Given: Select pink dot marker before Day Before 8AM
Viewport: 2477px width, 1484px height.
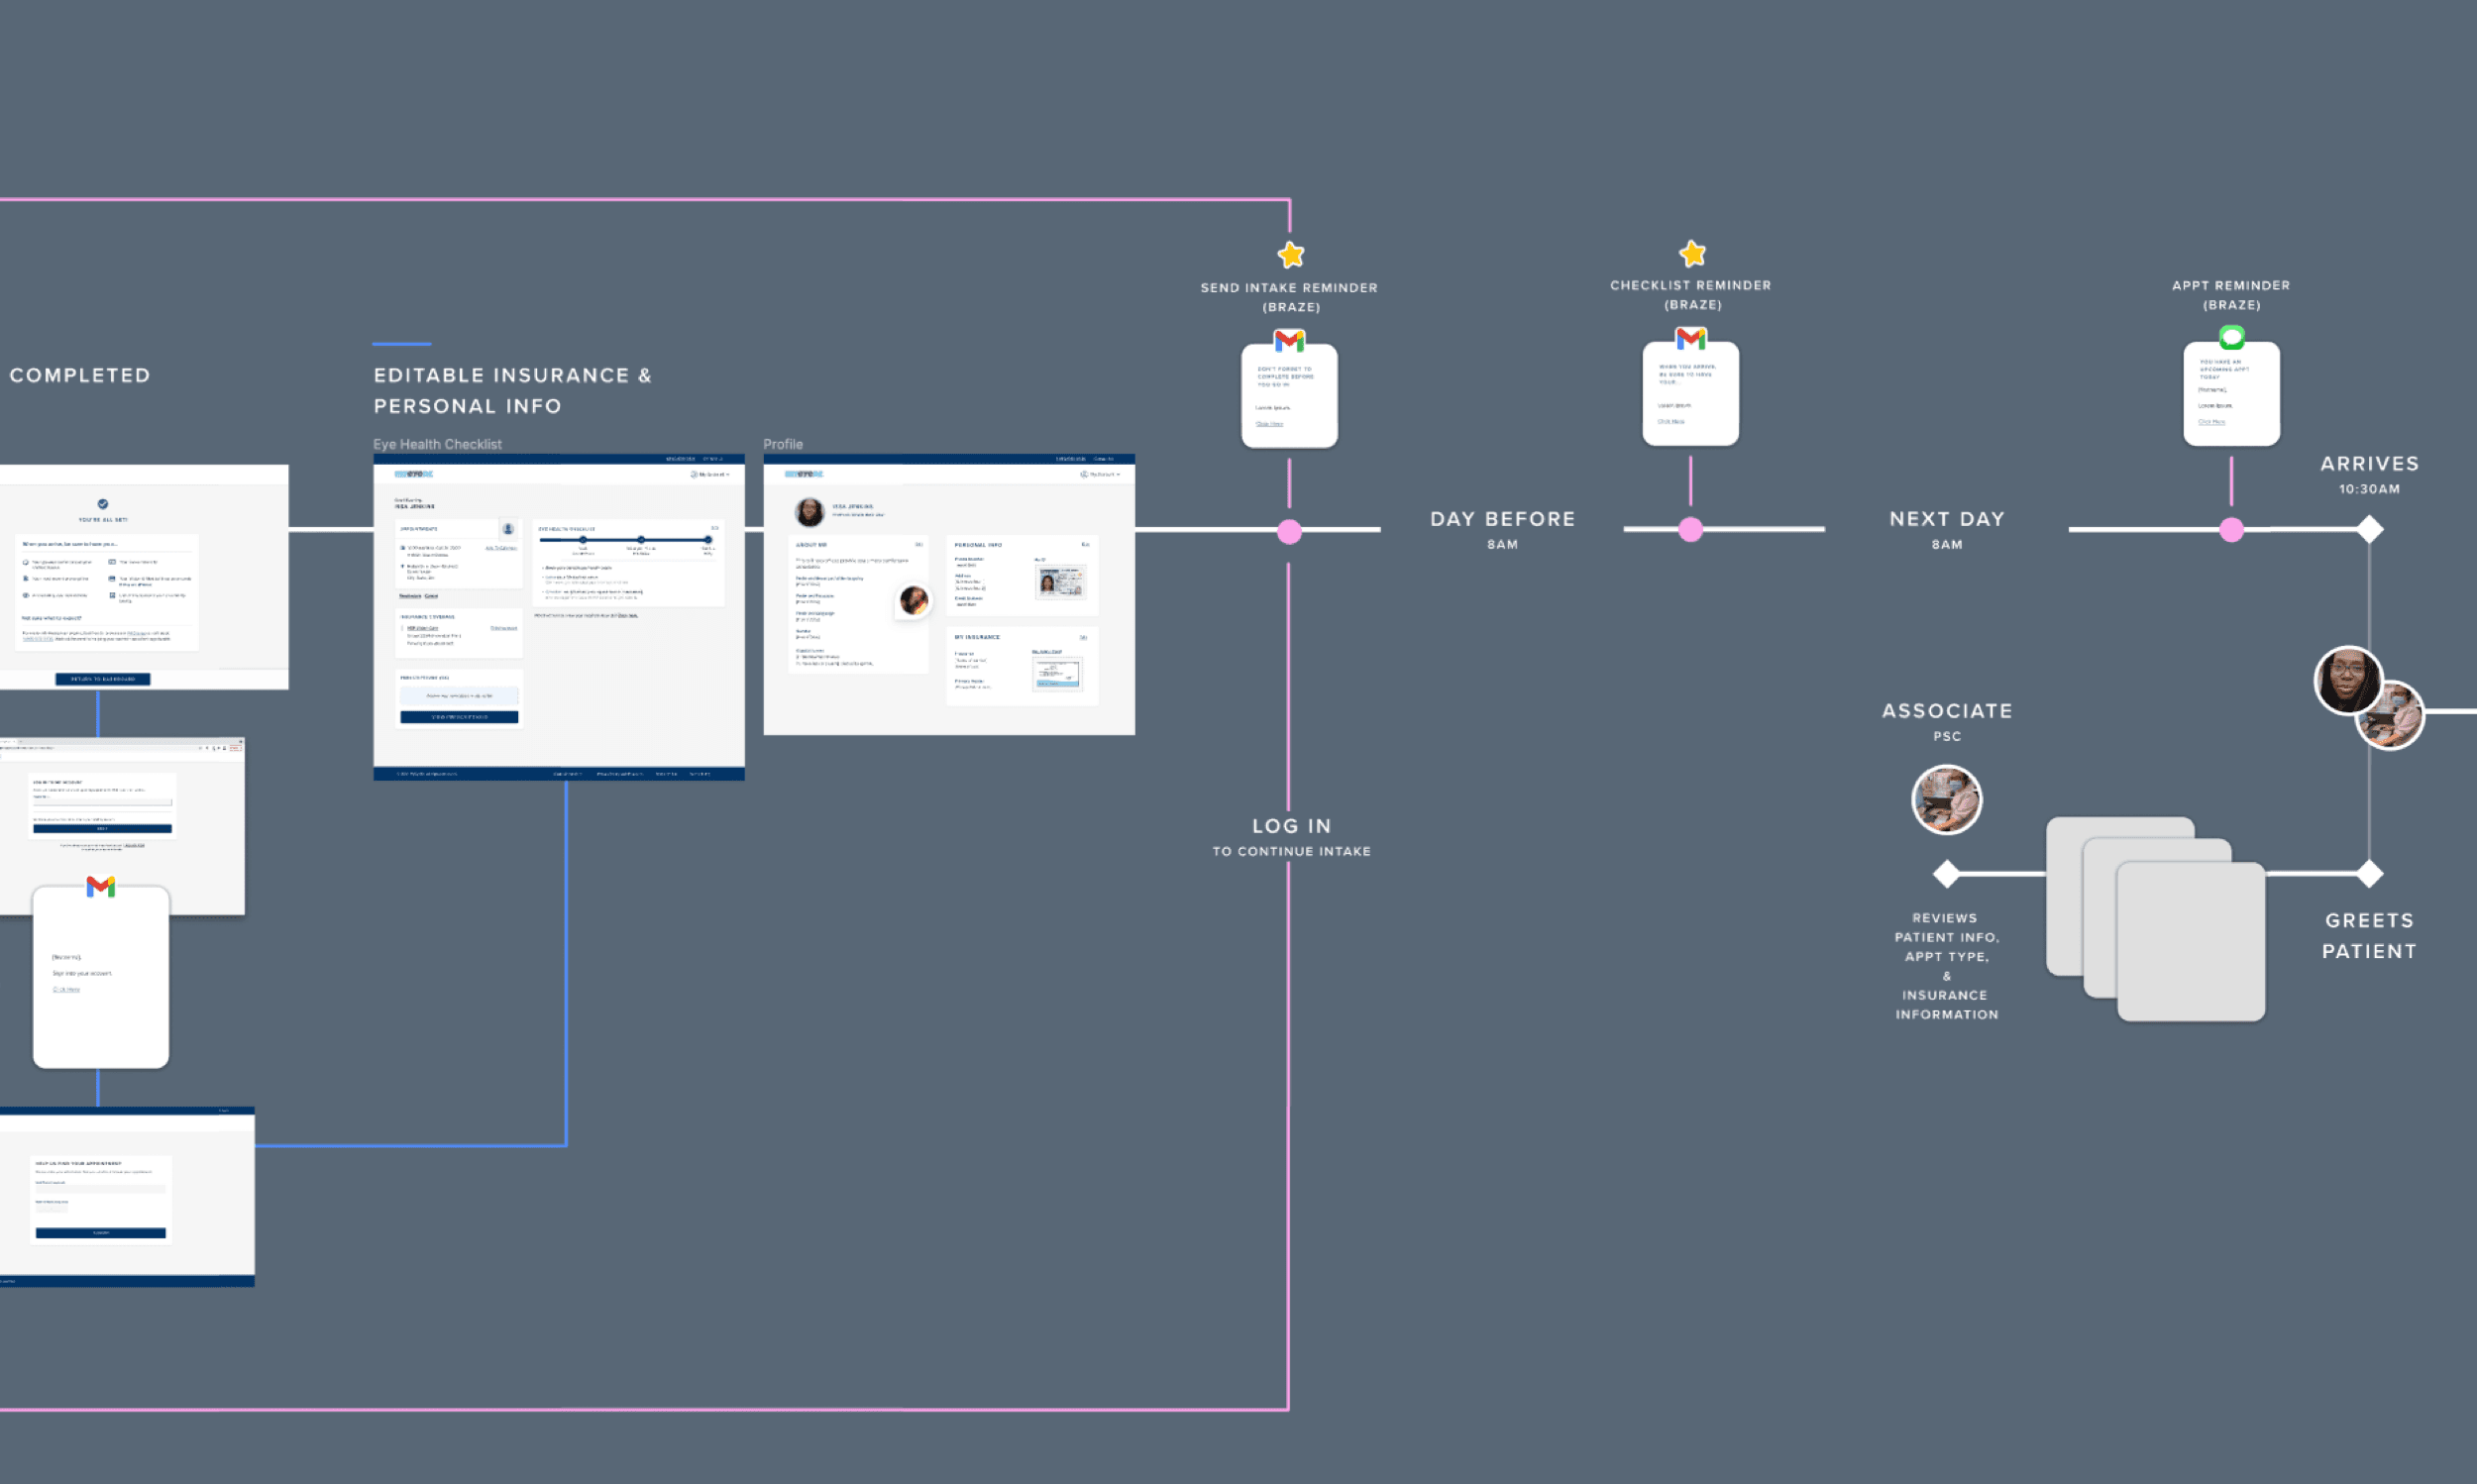Looking at the screenshot, I should [1289, 531].
